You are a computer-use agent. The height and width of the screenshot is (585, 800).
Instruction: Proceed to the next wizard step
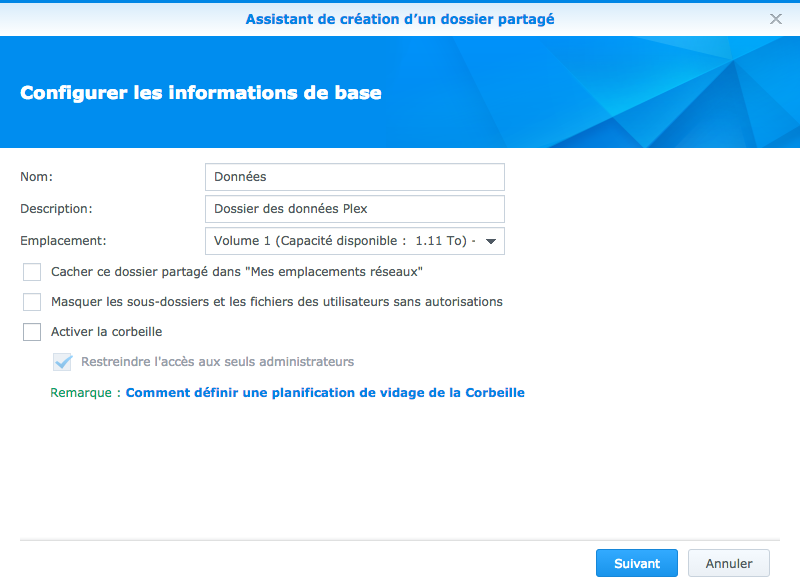(636, 563)
